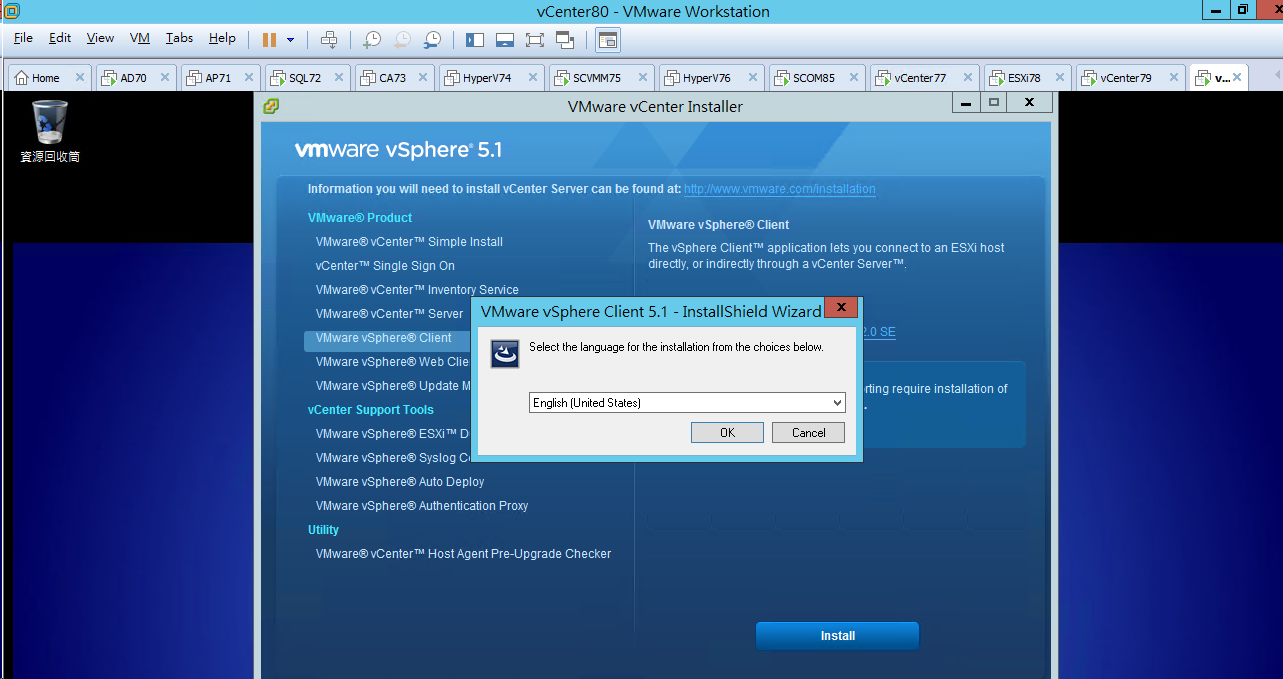
Task: Switch to the Home tab
Action: tap(45, 78)
